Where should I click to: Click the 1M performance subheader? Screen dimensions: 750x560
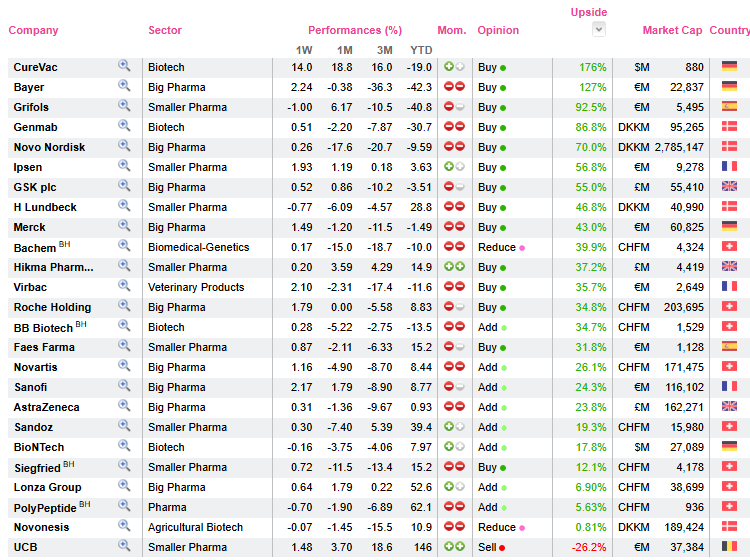(x=344, y=50)
